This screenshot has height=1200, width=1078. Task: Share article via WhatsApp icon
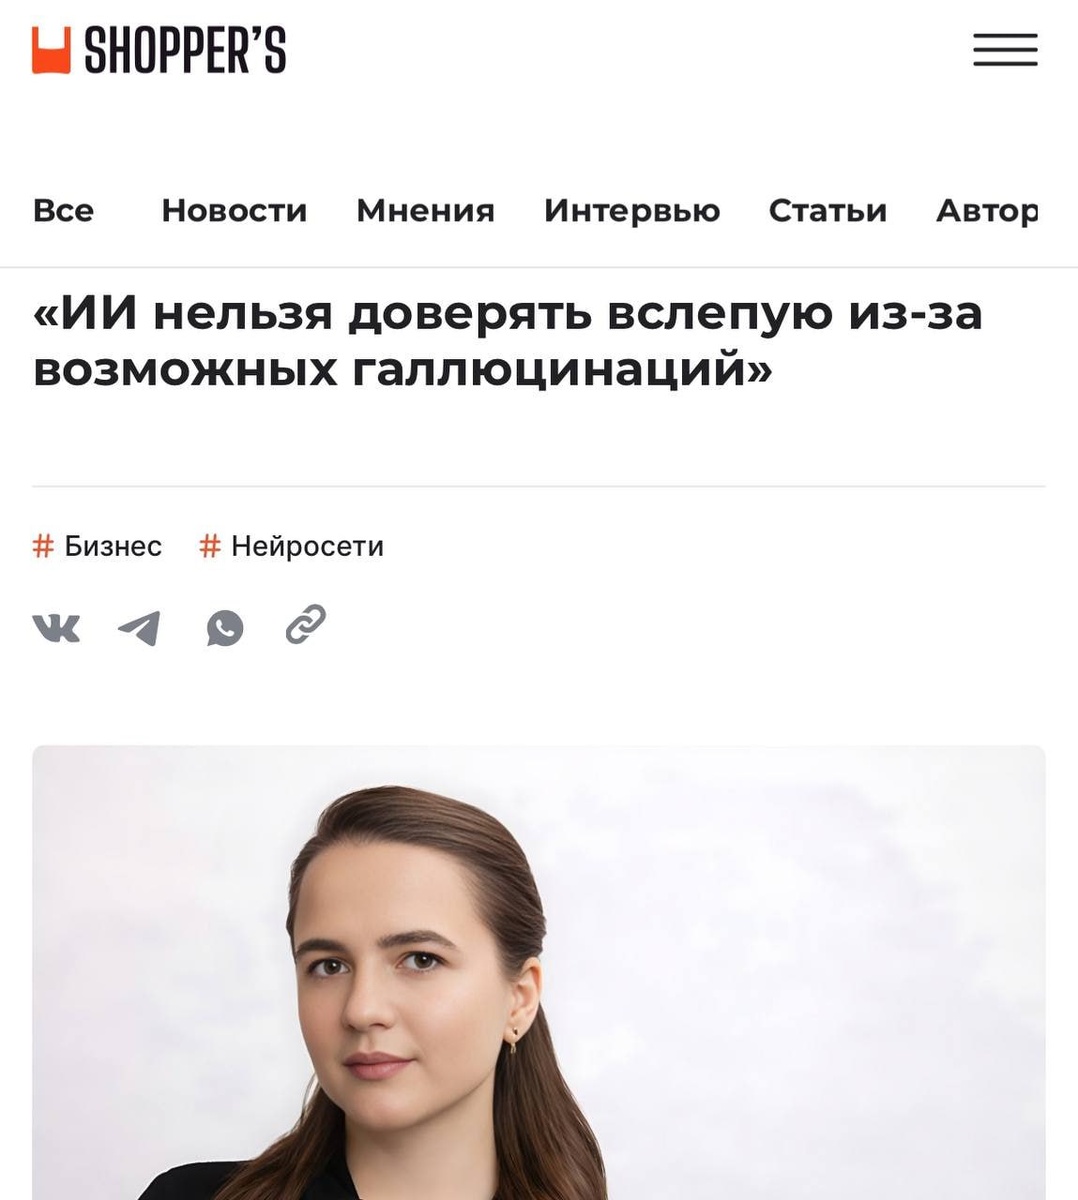tap(224, 628)
